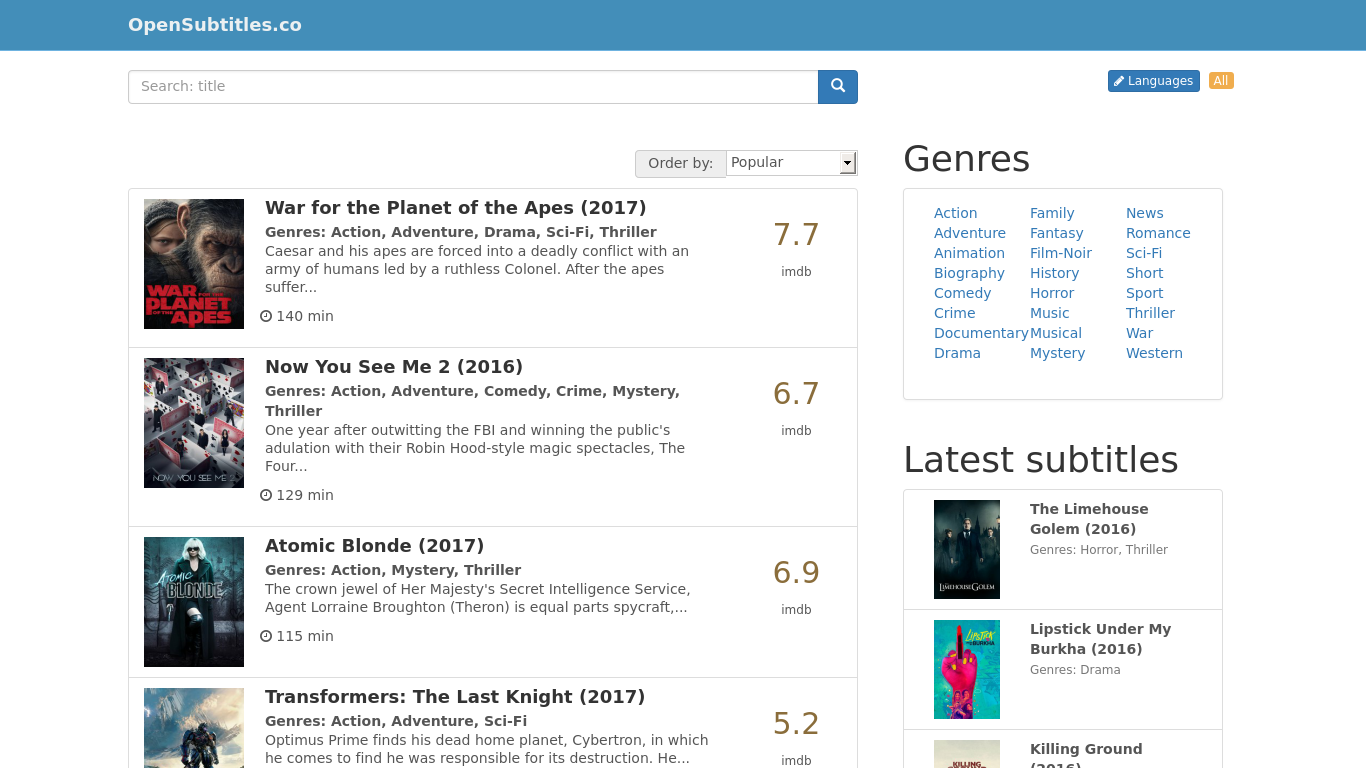The image size is (1366, 768).
Task: Select the Short genre
Action: (x=1144, y=273)
